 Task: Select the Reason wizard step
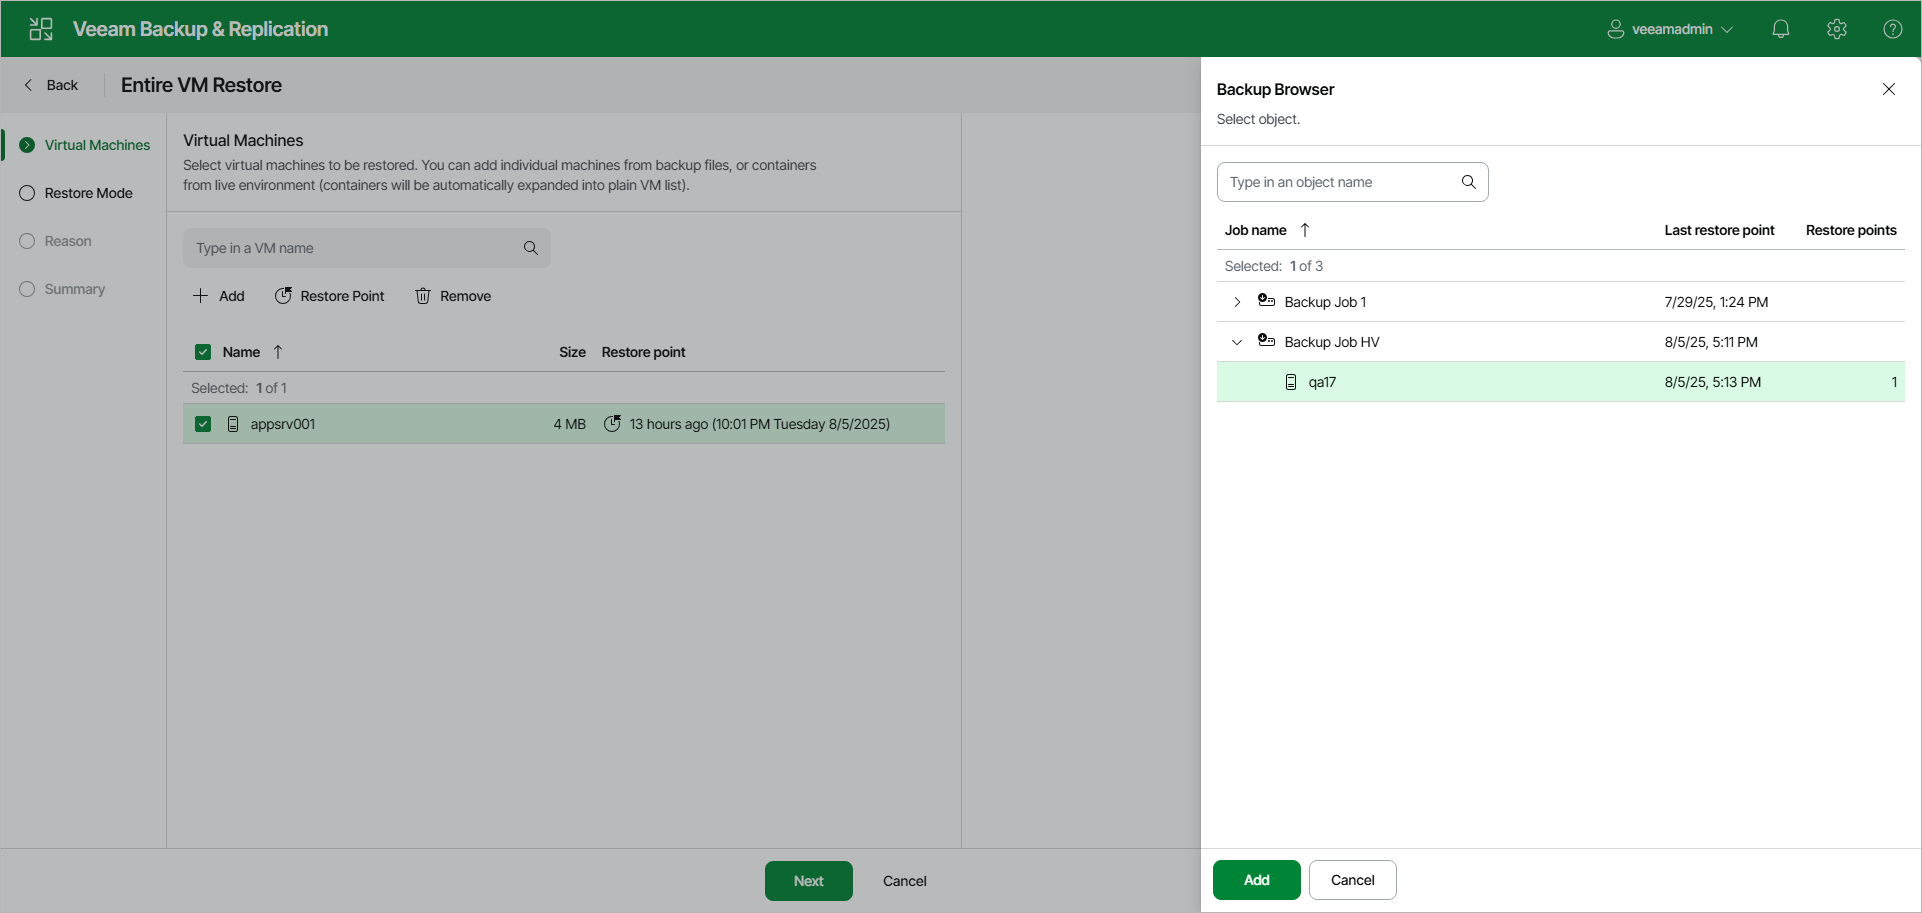click(56, 241)
